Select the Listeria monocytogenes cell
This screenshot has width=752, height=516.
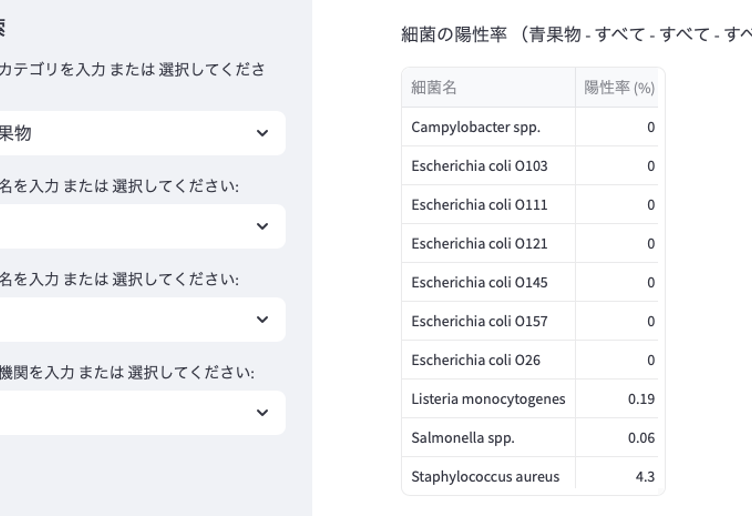point(488,399)
